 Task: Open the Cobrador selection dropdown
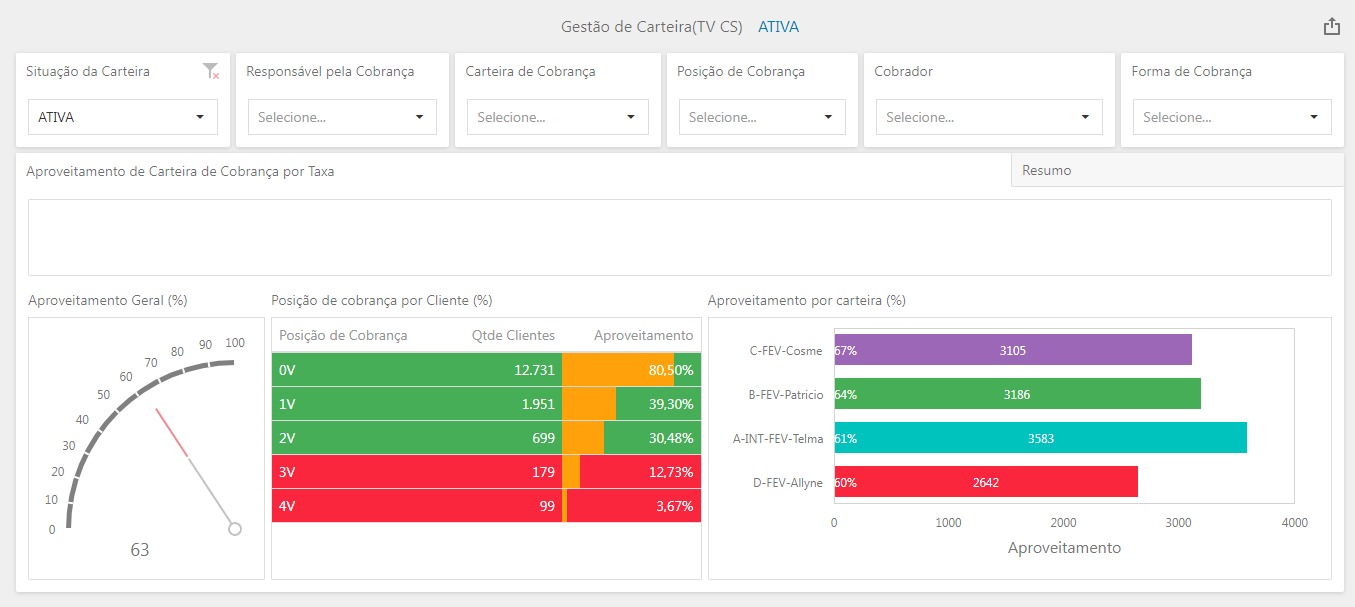[987, 117]
